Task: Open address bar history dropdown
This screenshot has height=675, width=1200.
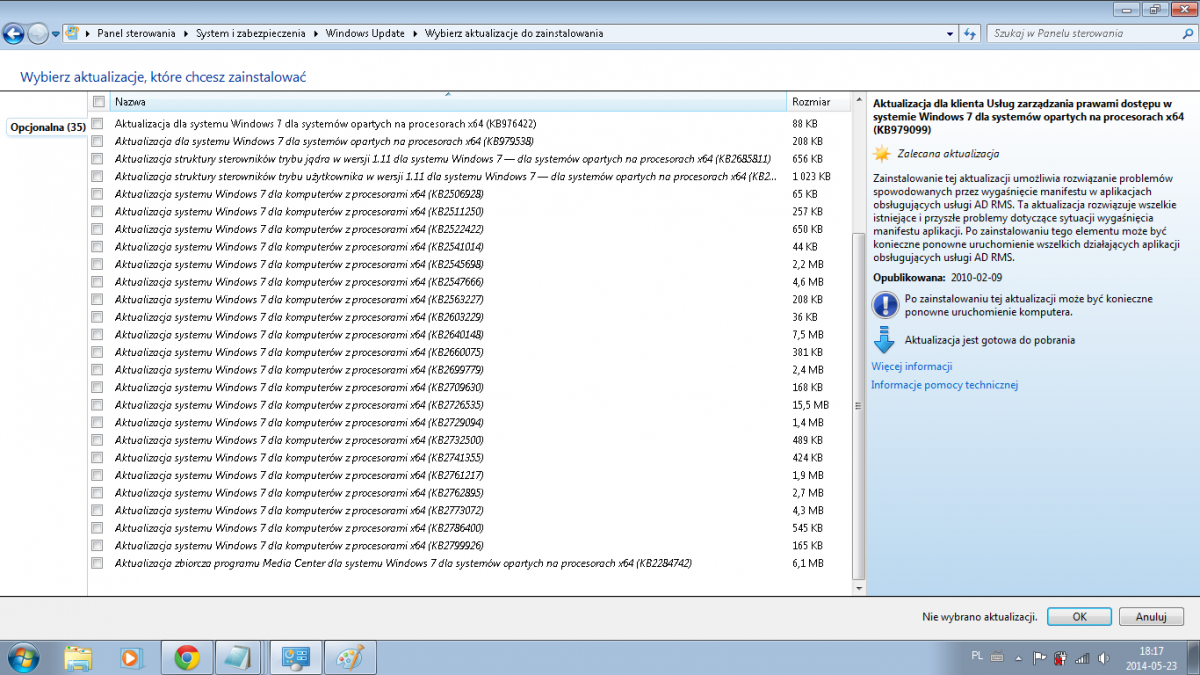Action: point(949,33)
